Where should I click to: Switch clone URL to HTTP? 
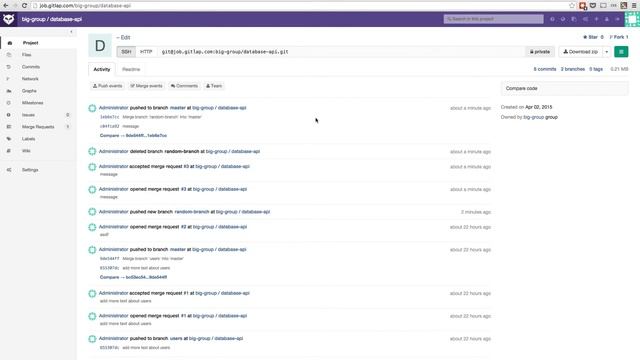coord(146,52)
